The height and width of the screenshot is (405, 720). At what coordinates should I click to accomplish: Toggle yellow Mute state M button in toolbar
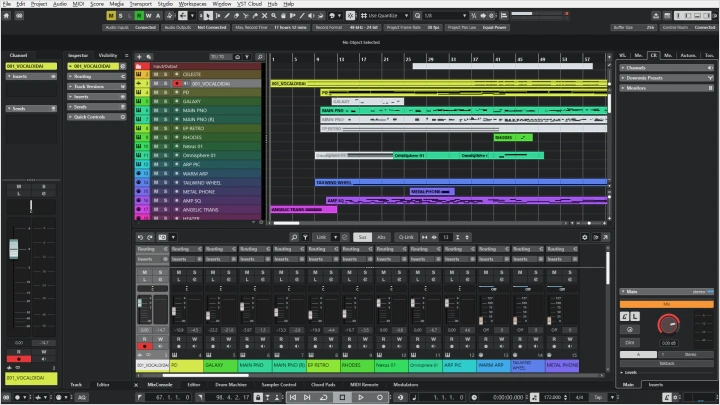(111, 16)
